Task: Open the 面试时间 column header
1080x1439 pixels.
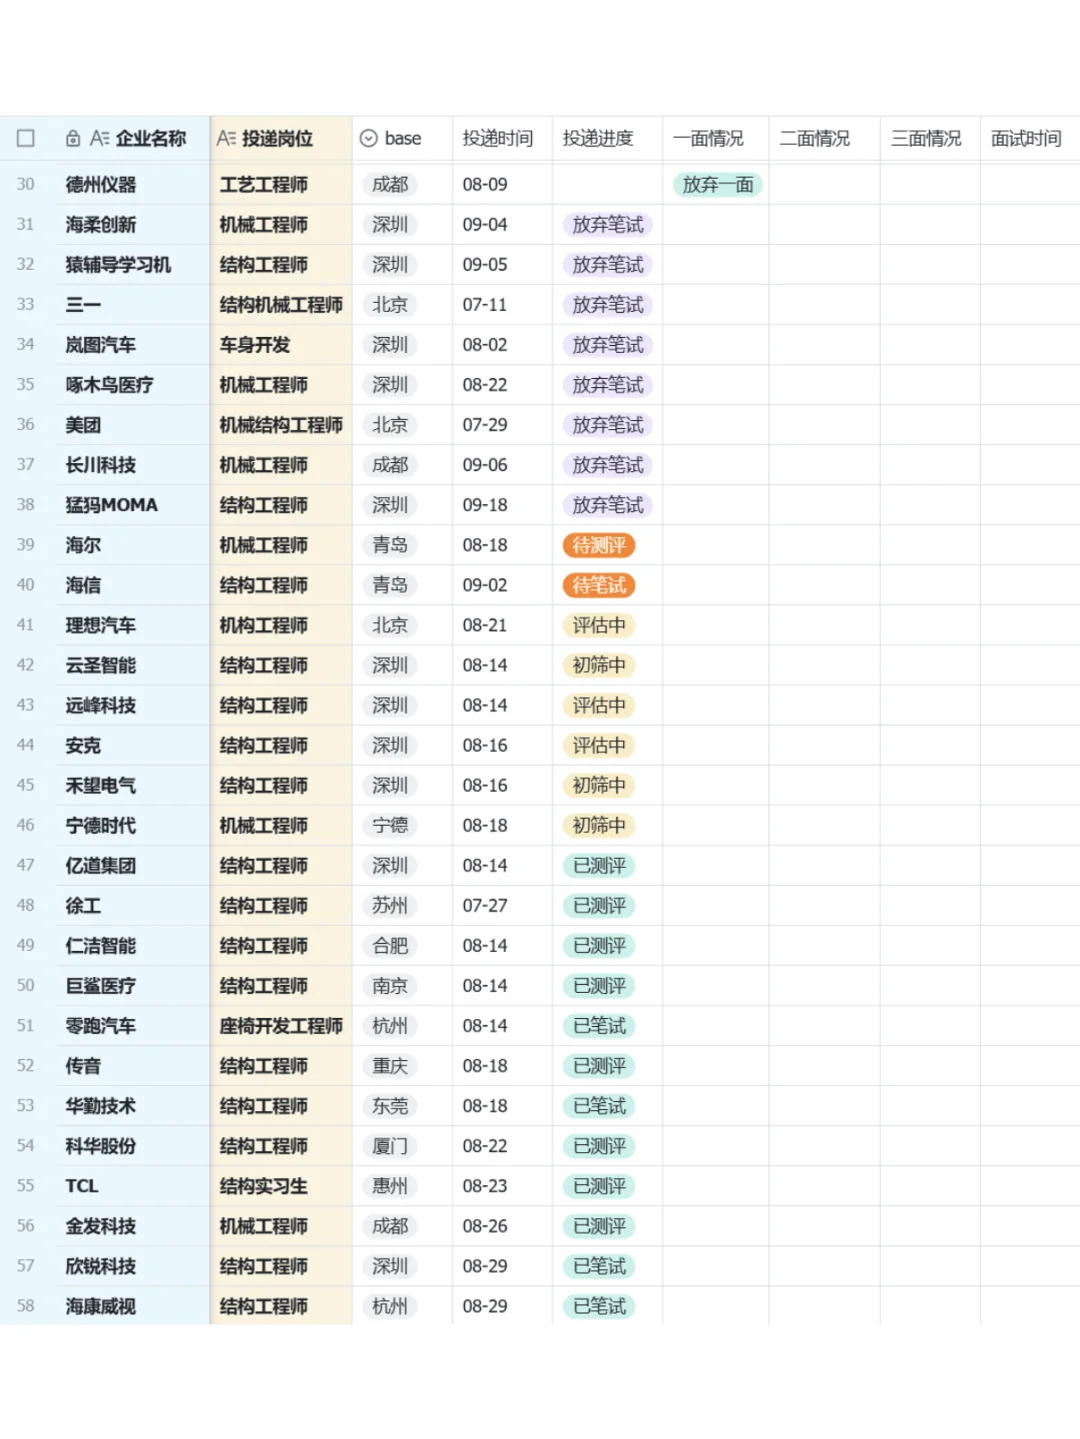Action: click(1030, 138)
